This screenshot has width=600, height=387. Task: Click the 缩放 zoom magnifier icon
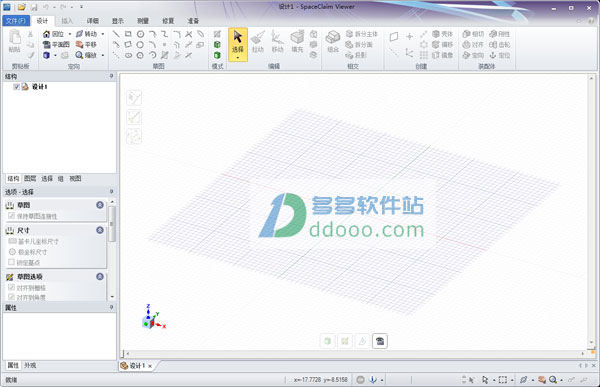coord(79,55)
